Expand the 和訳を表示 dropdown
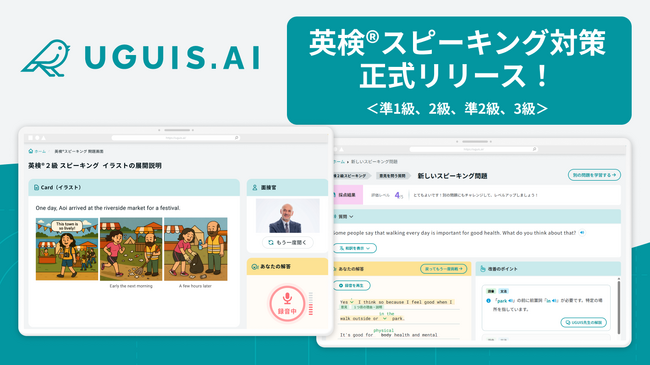 354,248
